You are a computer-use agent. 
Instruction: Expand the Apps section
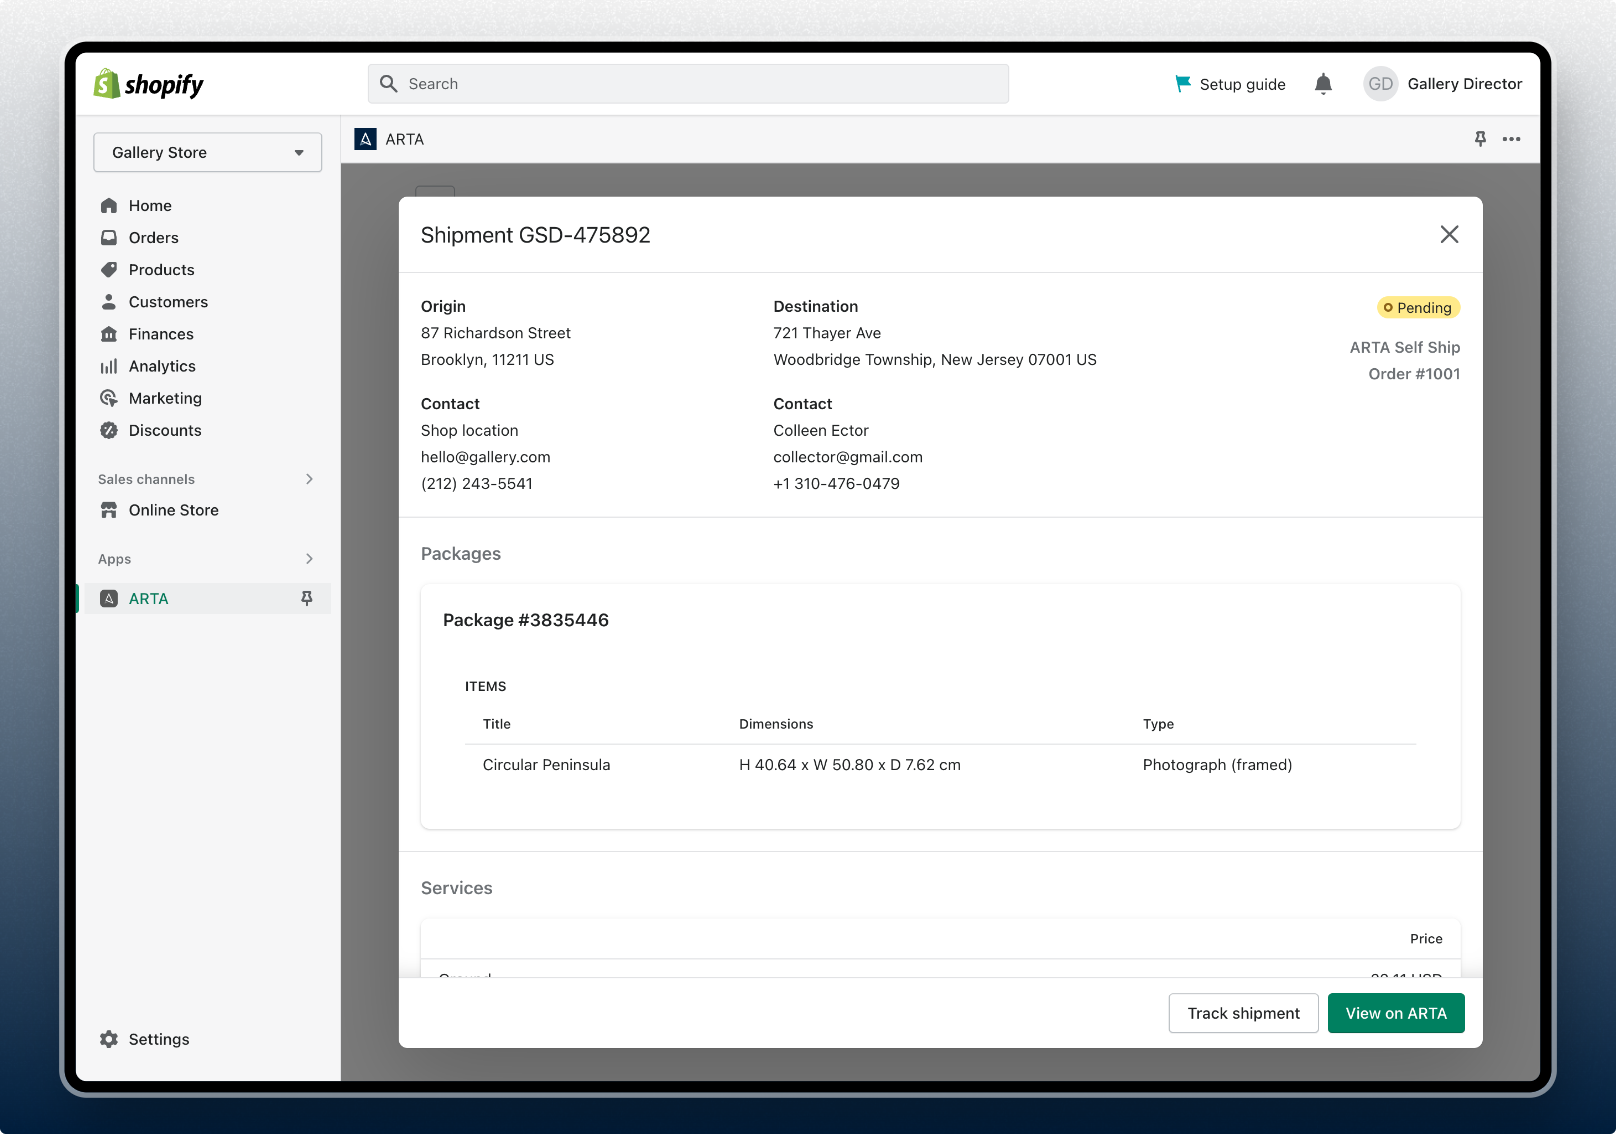tap(309, 559)
